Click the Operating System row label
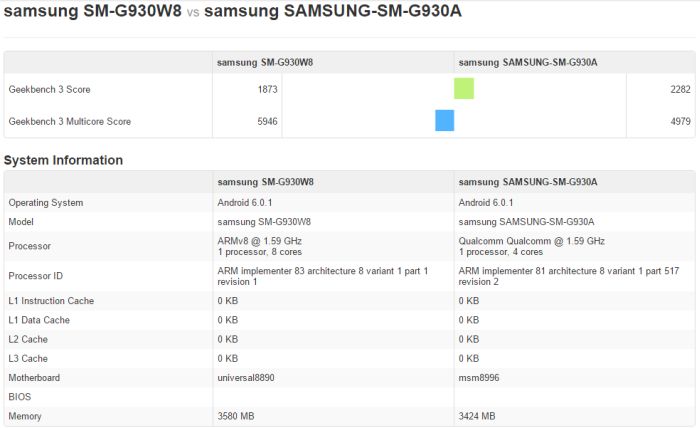 click(46, 202)
